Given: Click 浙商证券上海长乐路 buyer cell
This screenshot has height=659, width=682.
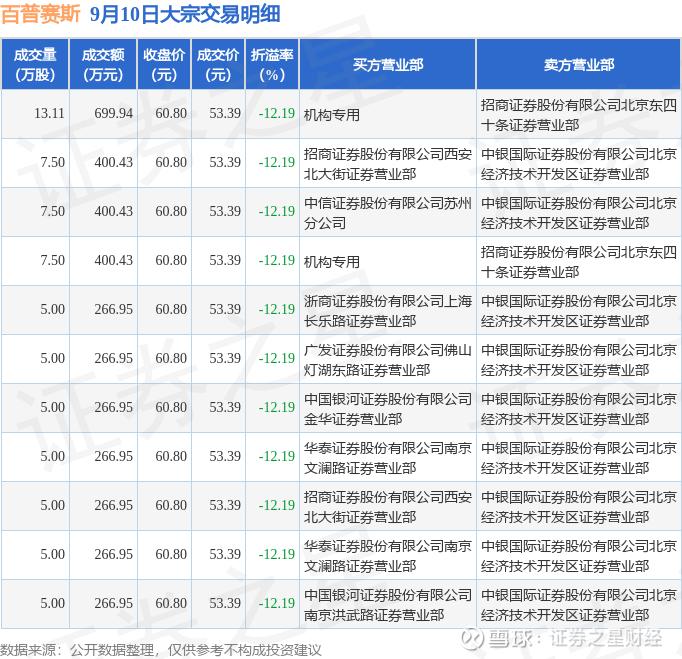Looking at the screenshot, I should click(388, 311).
